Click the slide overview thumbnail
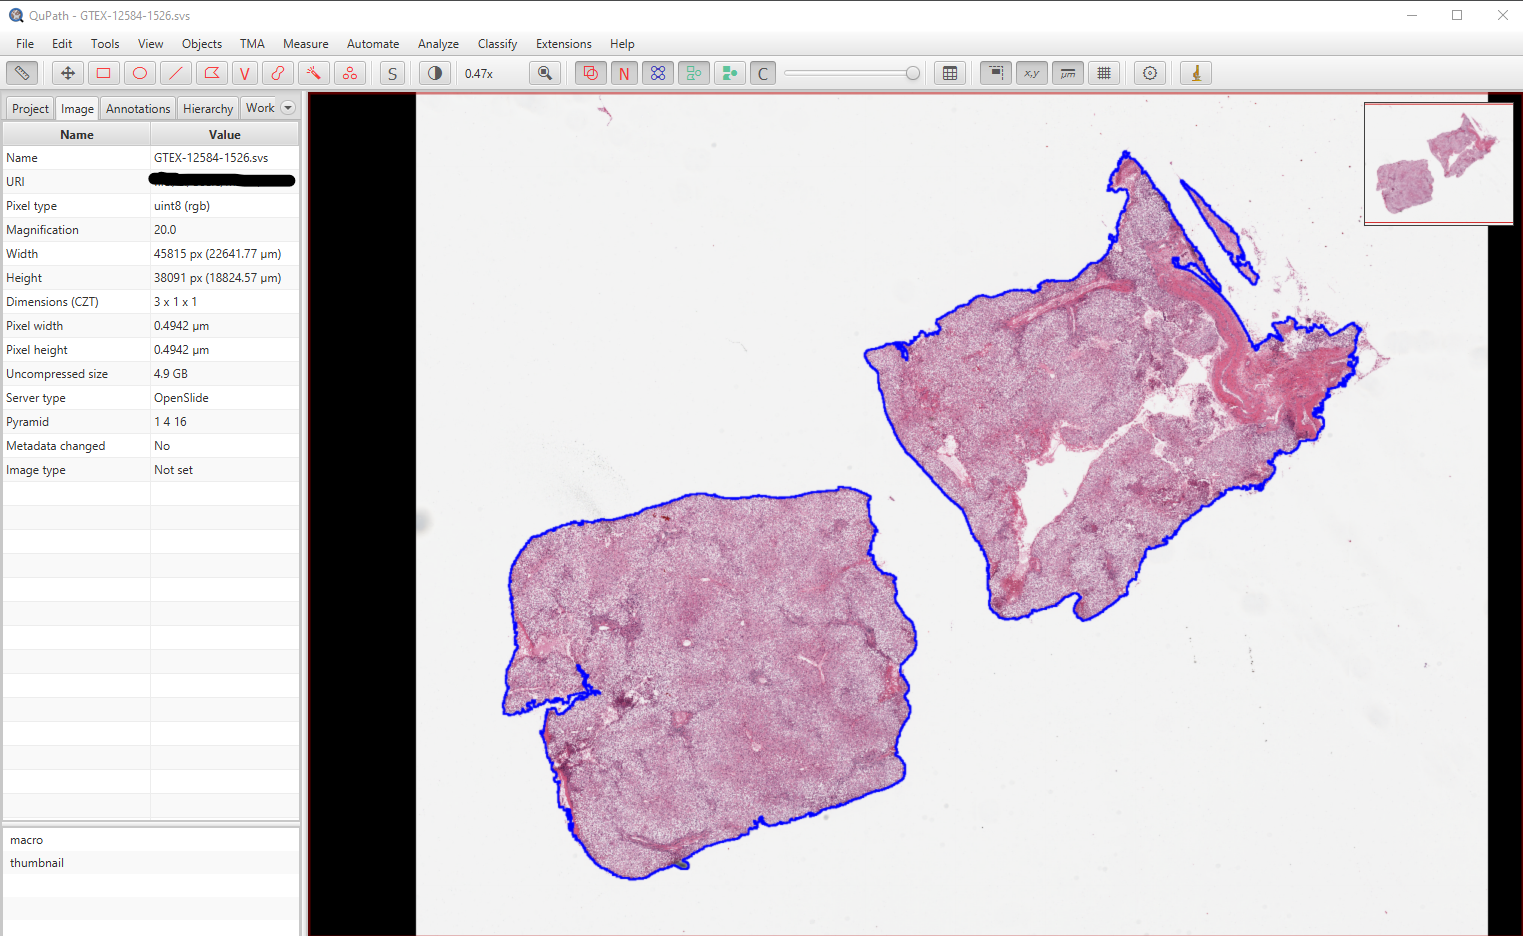Image resolution: width=1523 pixels, height=936 pixels. (x=1438, y=163)
